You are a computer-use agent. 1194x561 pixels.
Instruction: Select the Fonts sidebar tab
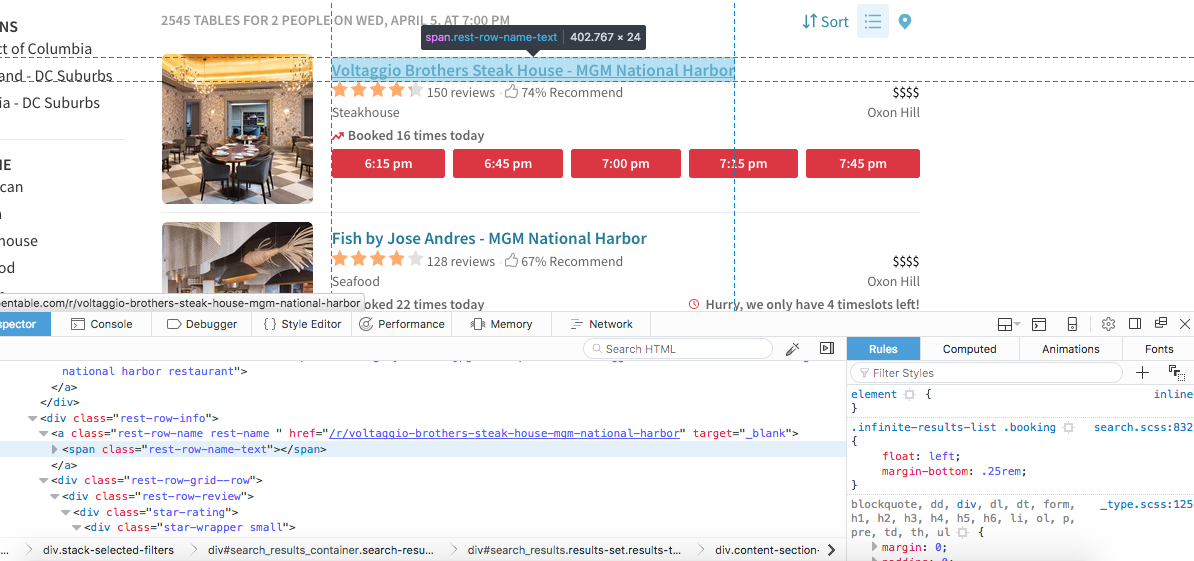click(x=1159, y=349)
